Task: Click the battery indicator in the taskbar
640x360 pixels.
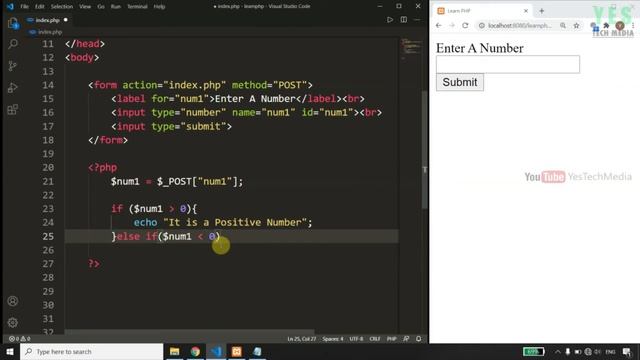Action: (534, 351)
